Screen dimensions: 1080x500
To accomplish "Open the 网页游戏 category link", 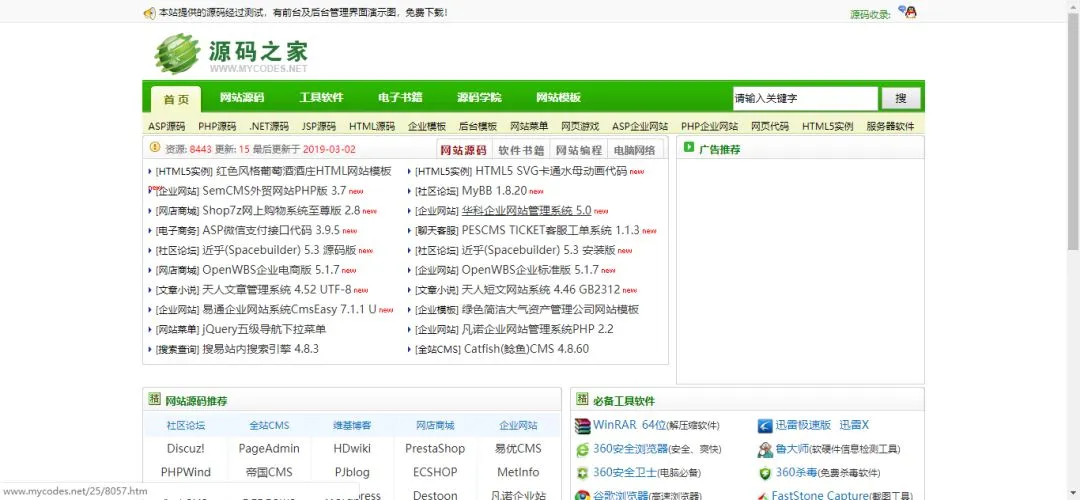I will point(580,127).
